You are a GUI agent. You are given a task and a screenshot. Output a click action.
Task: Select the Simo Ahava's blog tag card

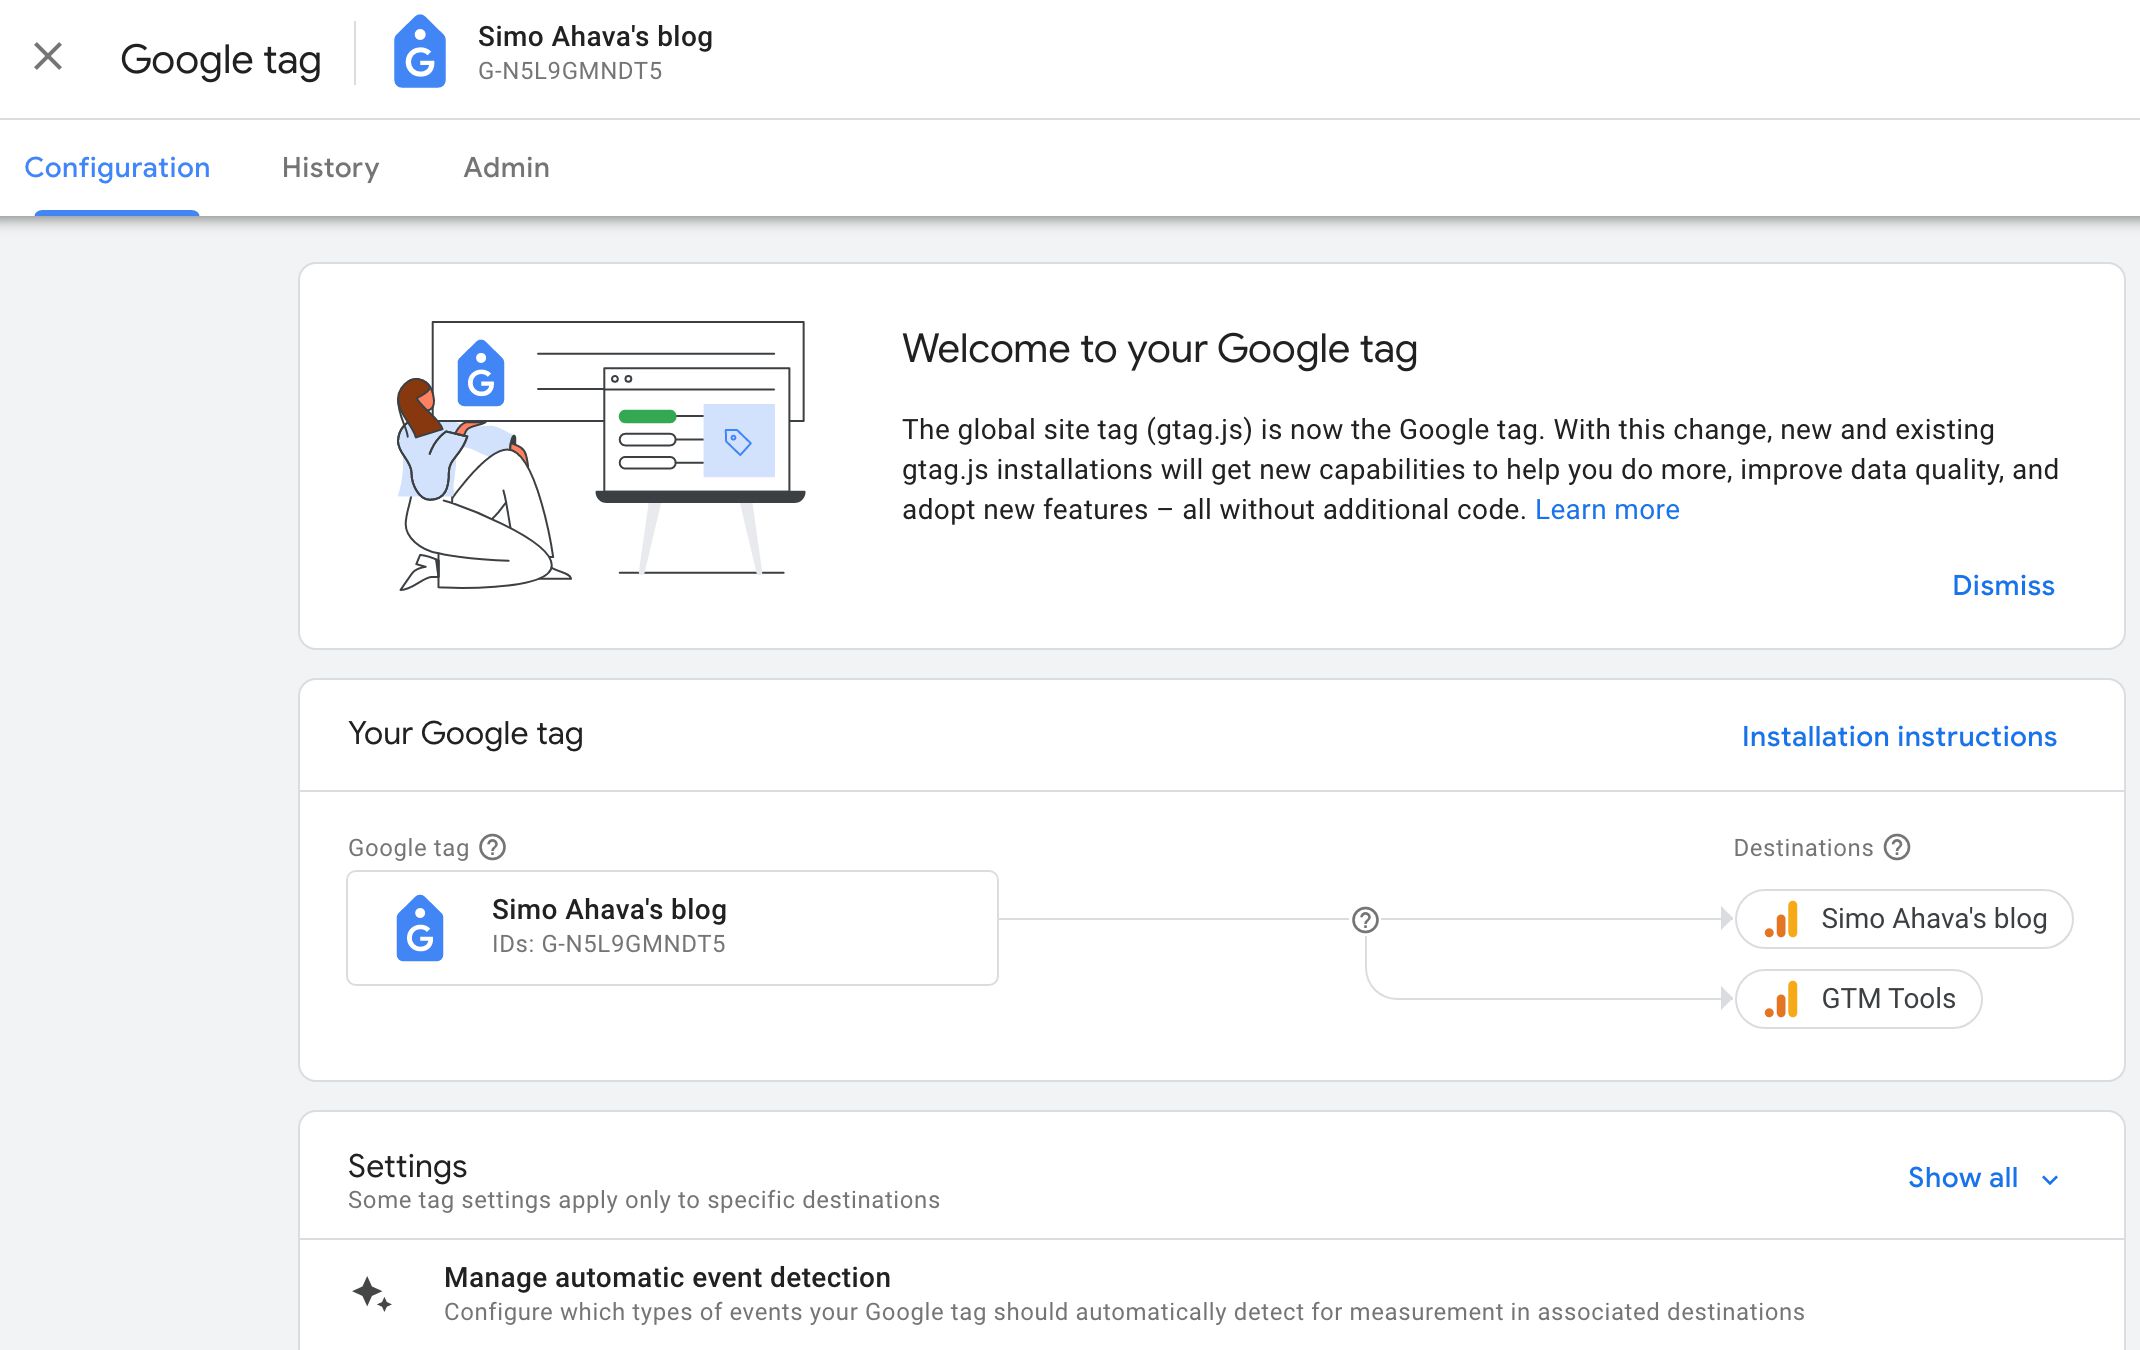click(x=672, y=928)
